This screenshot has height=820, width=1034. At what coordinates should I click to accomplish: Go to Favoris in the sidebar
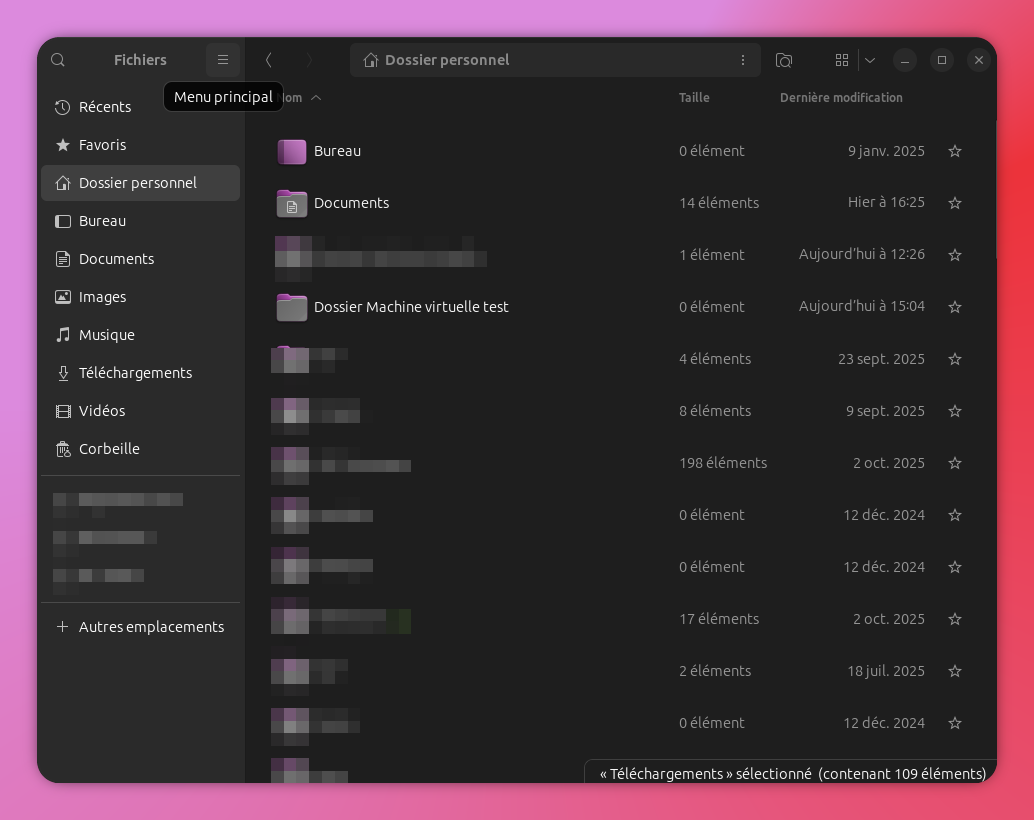click(x=102, y=145)
